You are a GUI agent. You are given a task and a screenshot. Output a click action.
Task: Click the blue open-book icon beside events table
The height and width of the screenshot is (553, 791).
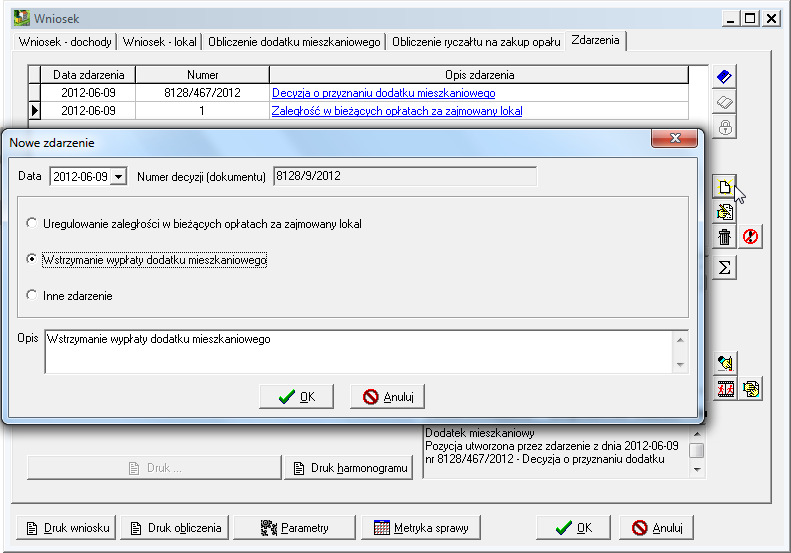coord(724,77)
